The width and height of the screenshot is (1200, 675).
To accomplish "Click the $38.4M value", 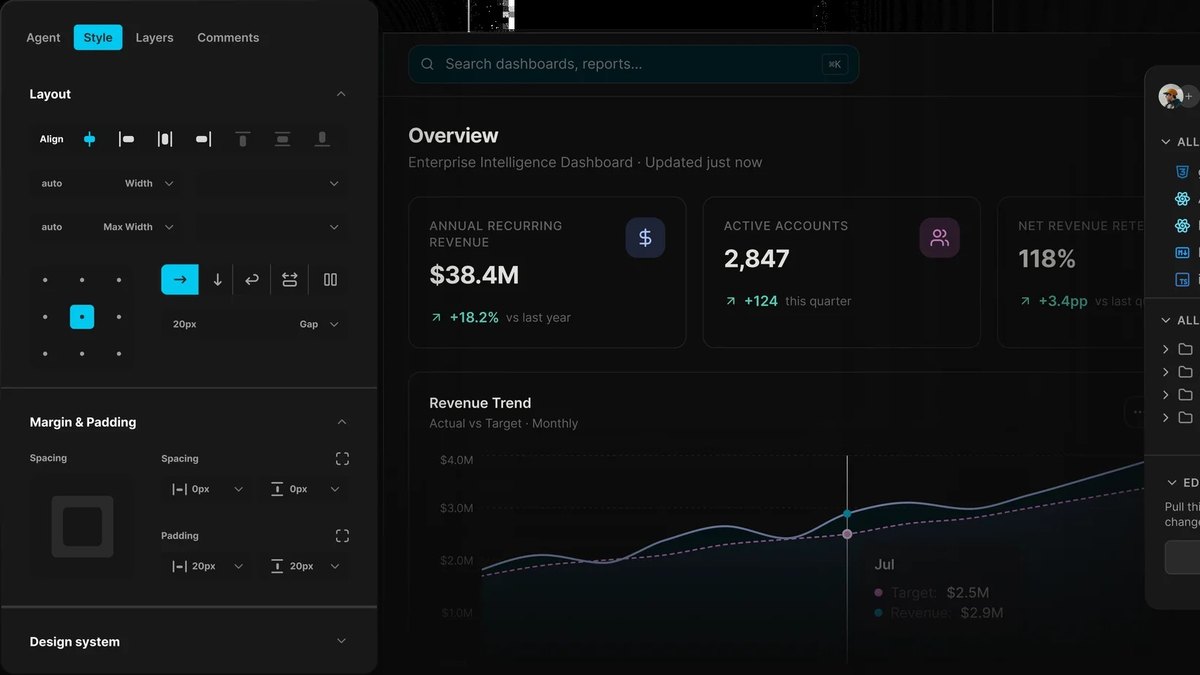I will [474, 275].
